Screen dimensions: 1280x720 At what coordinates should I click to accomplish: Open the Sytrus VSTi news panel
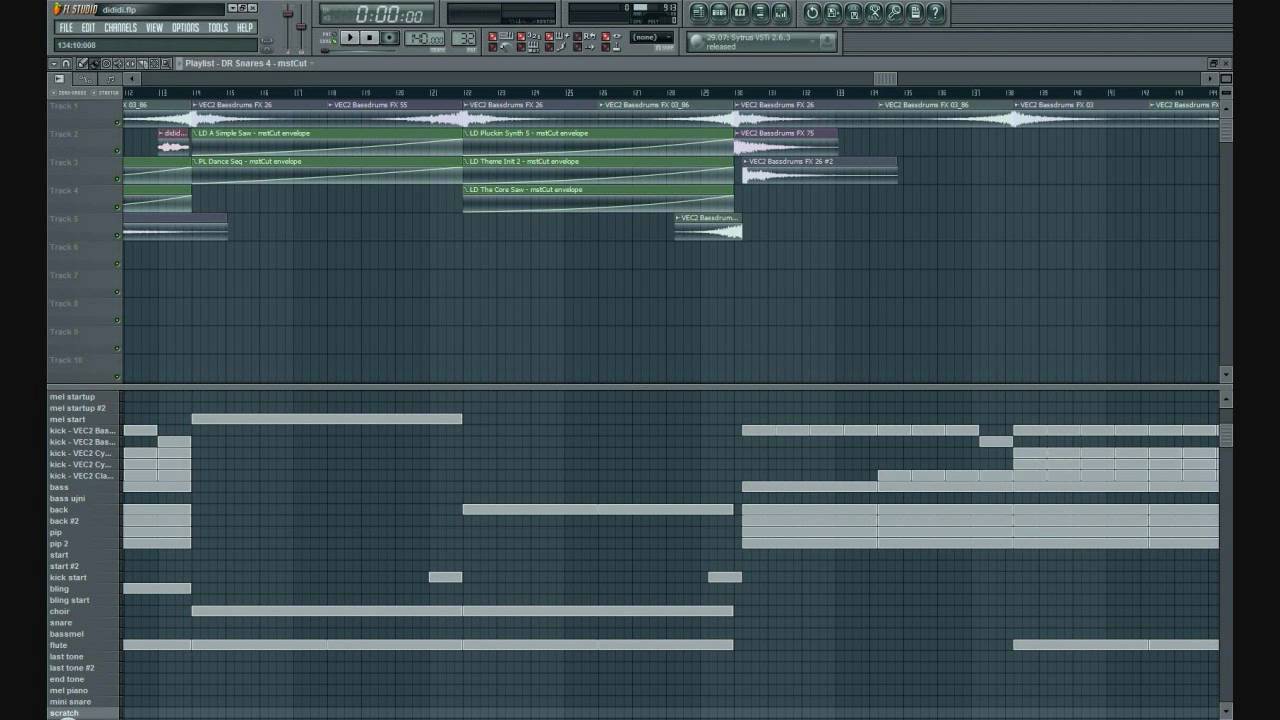(x=762, y=42)
